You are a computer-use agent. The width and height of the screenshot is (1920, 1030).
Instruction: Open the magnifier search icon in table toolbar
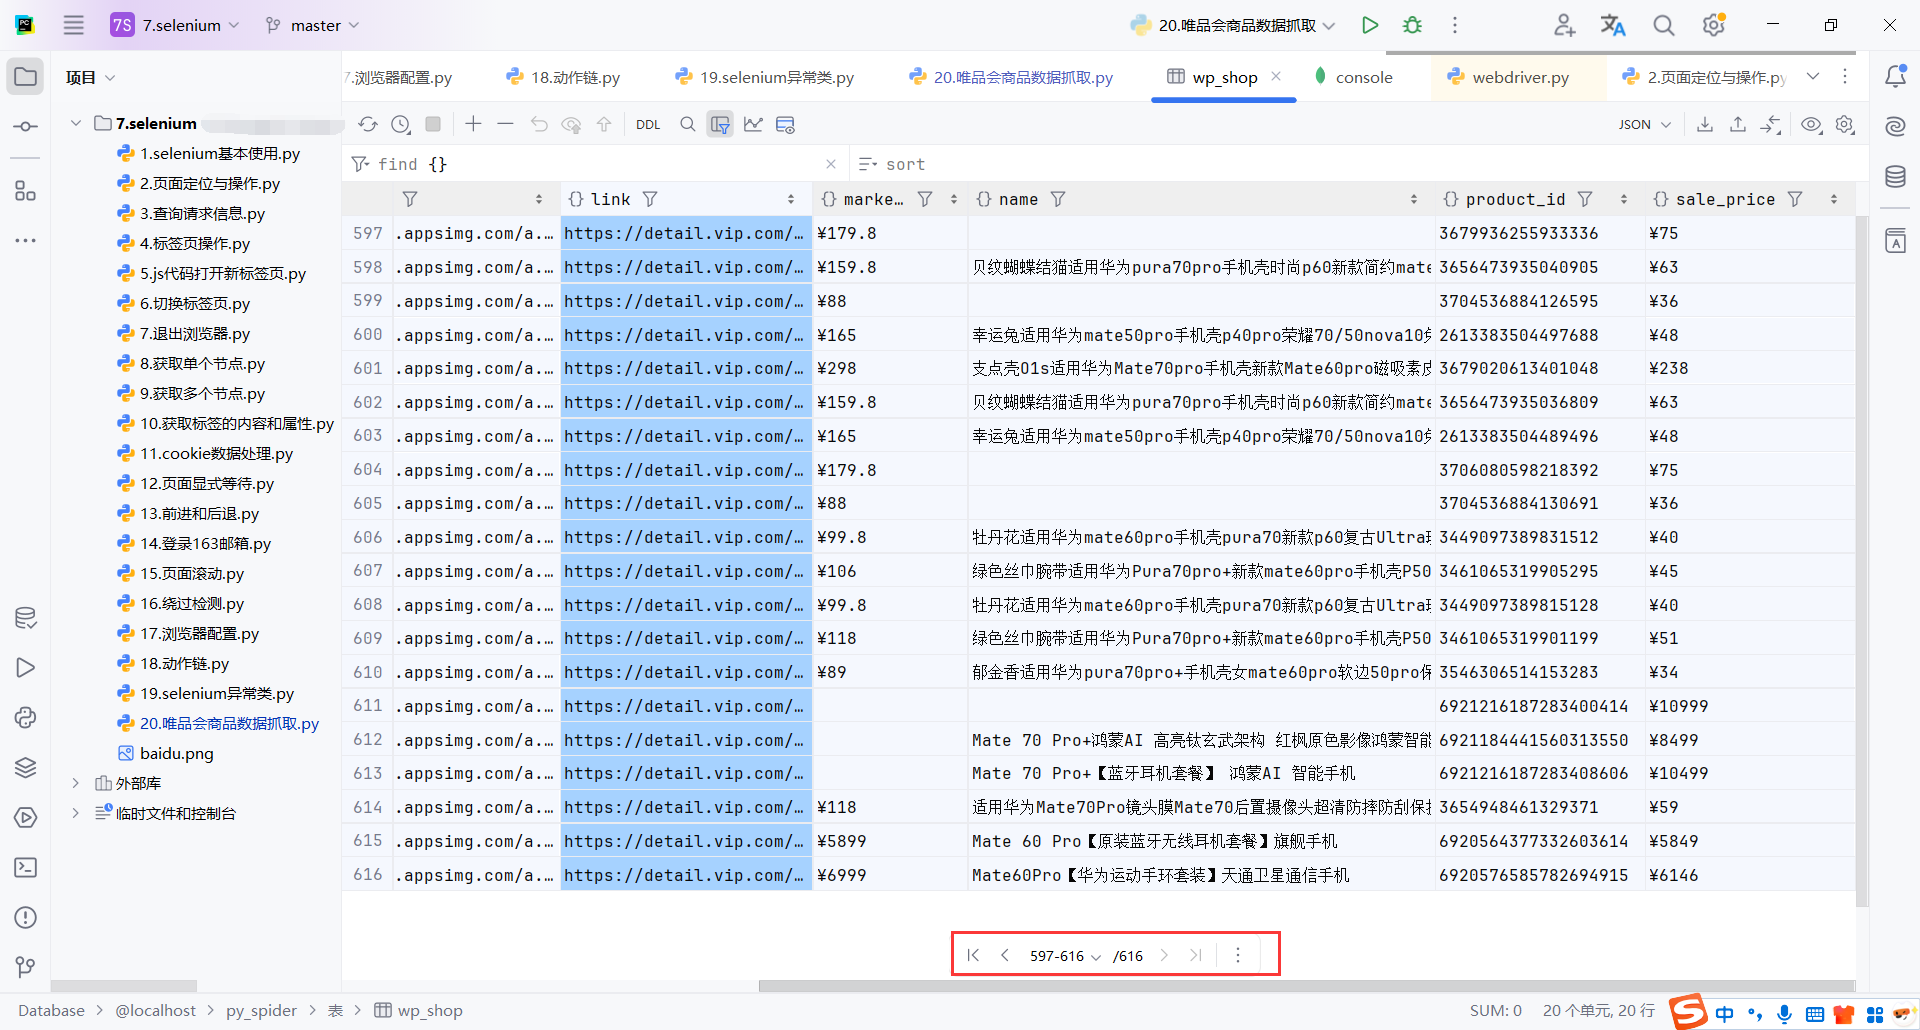pos(687,124)
